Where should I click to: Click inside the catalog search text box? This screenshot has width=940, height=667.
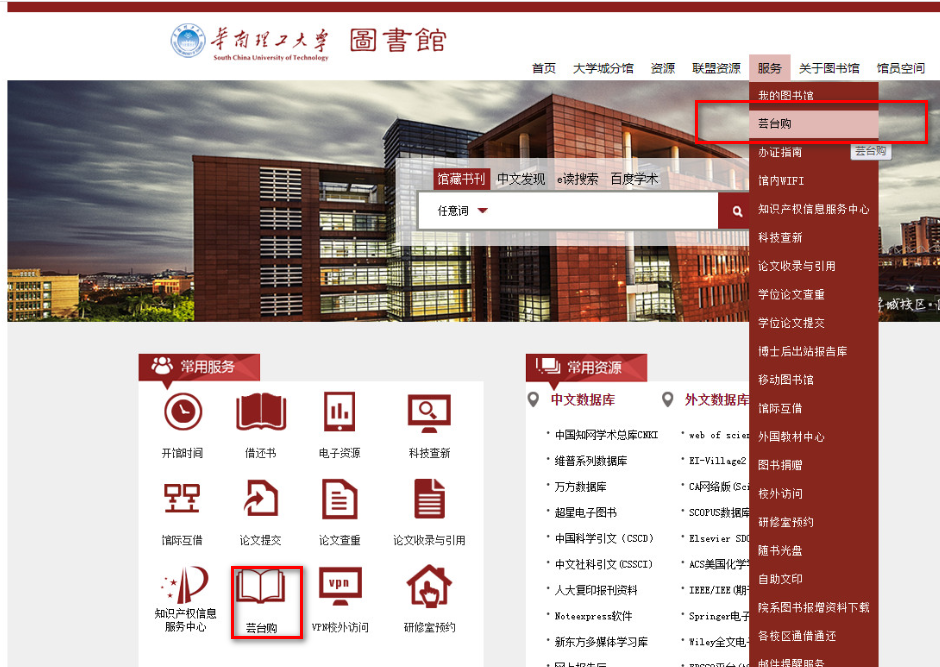tap(604, 211)
